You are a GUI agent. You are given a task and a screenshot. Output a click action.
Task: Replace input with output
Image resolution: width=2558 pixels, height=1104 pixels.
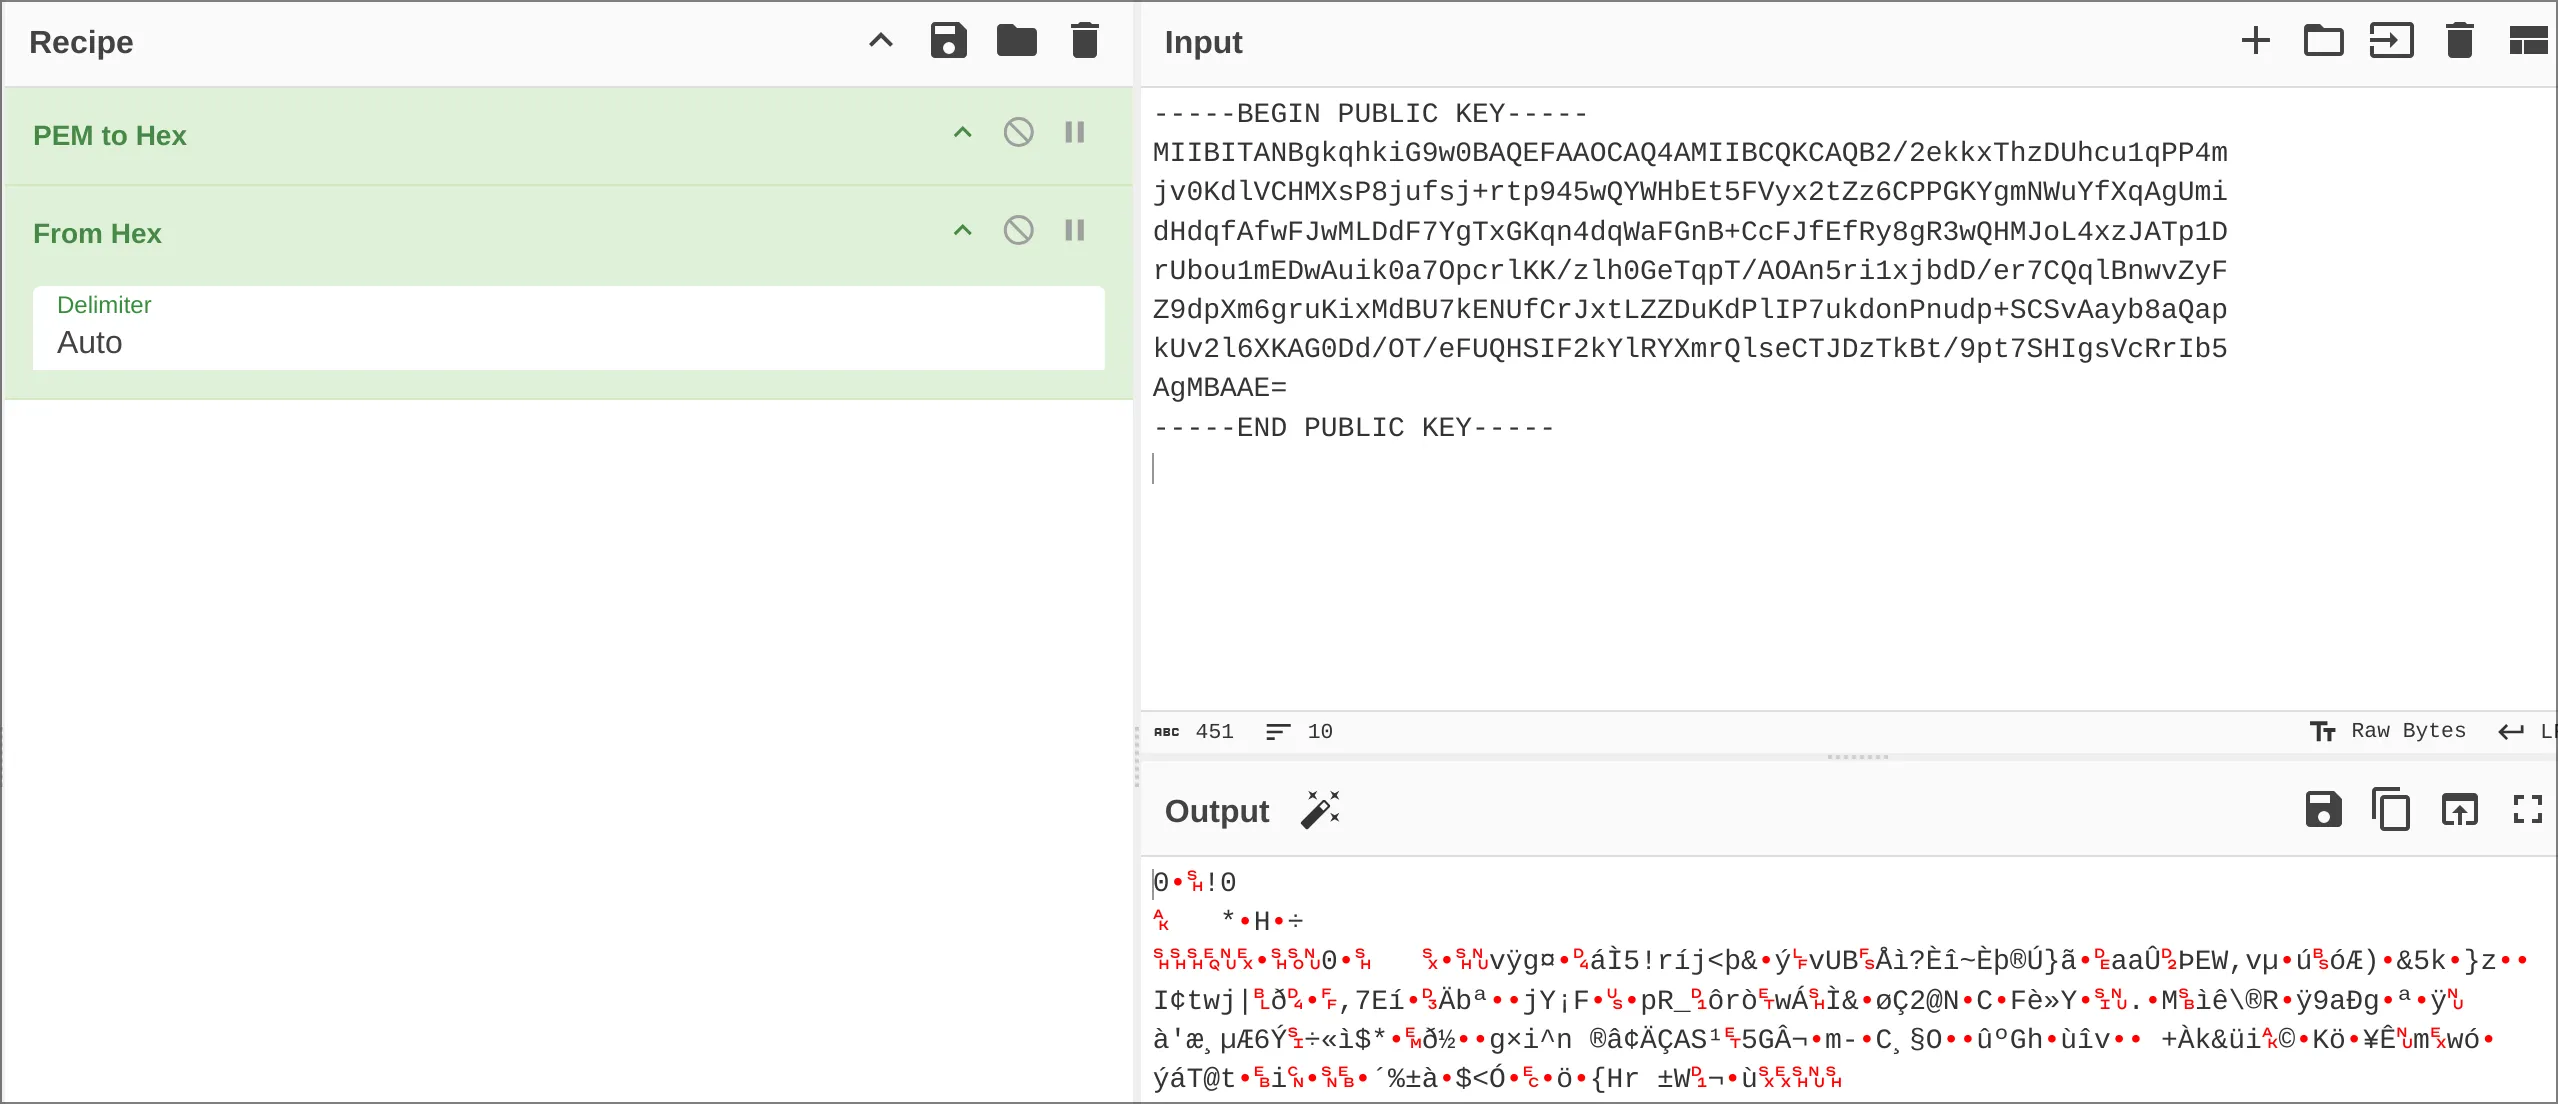pos(2459,810)
